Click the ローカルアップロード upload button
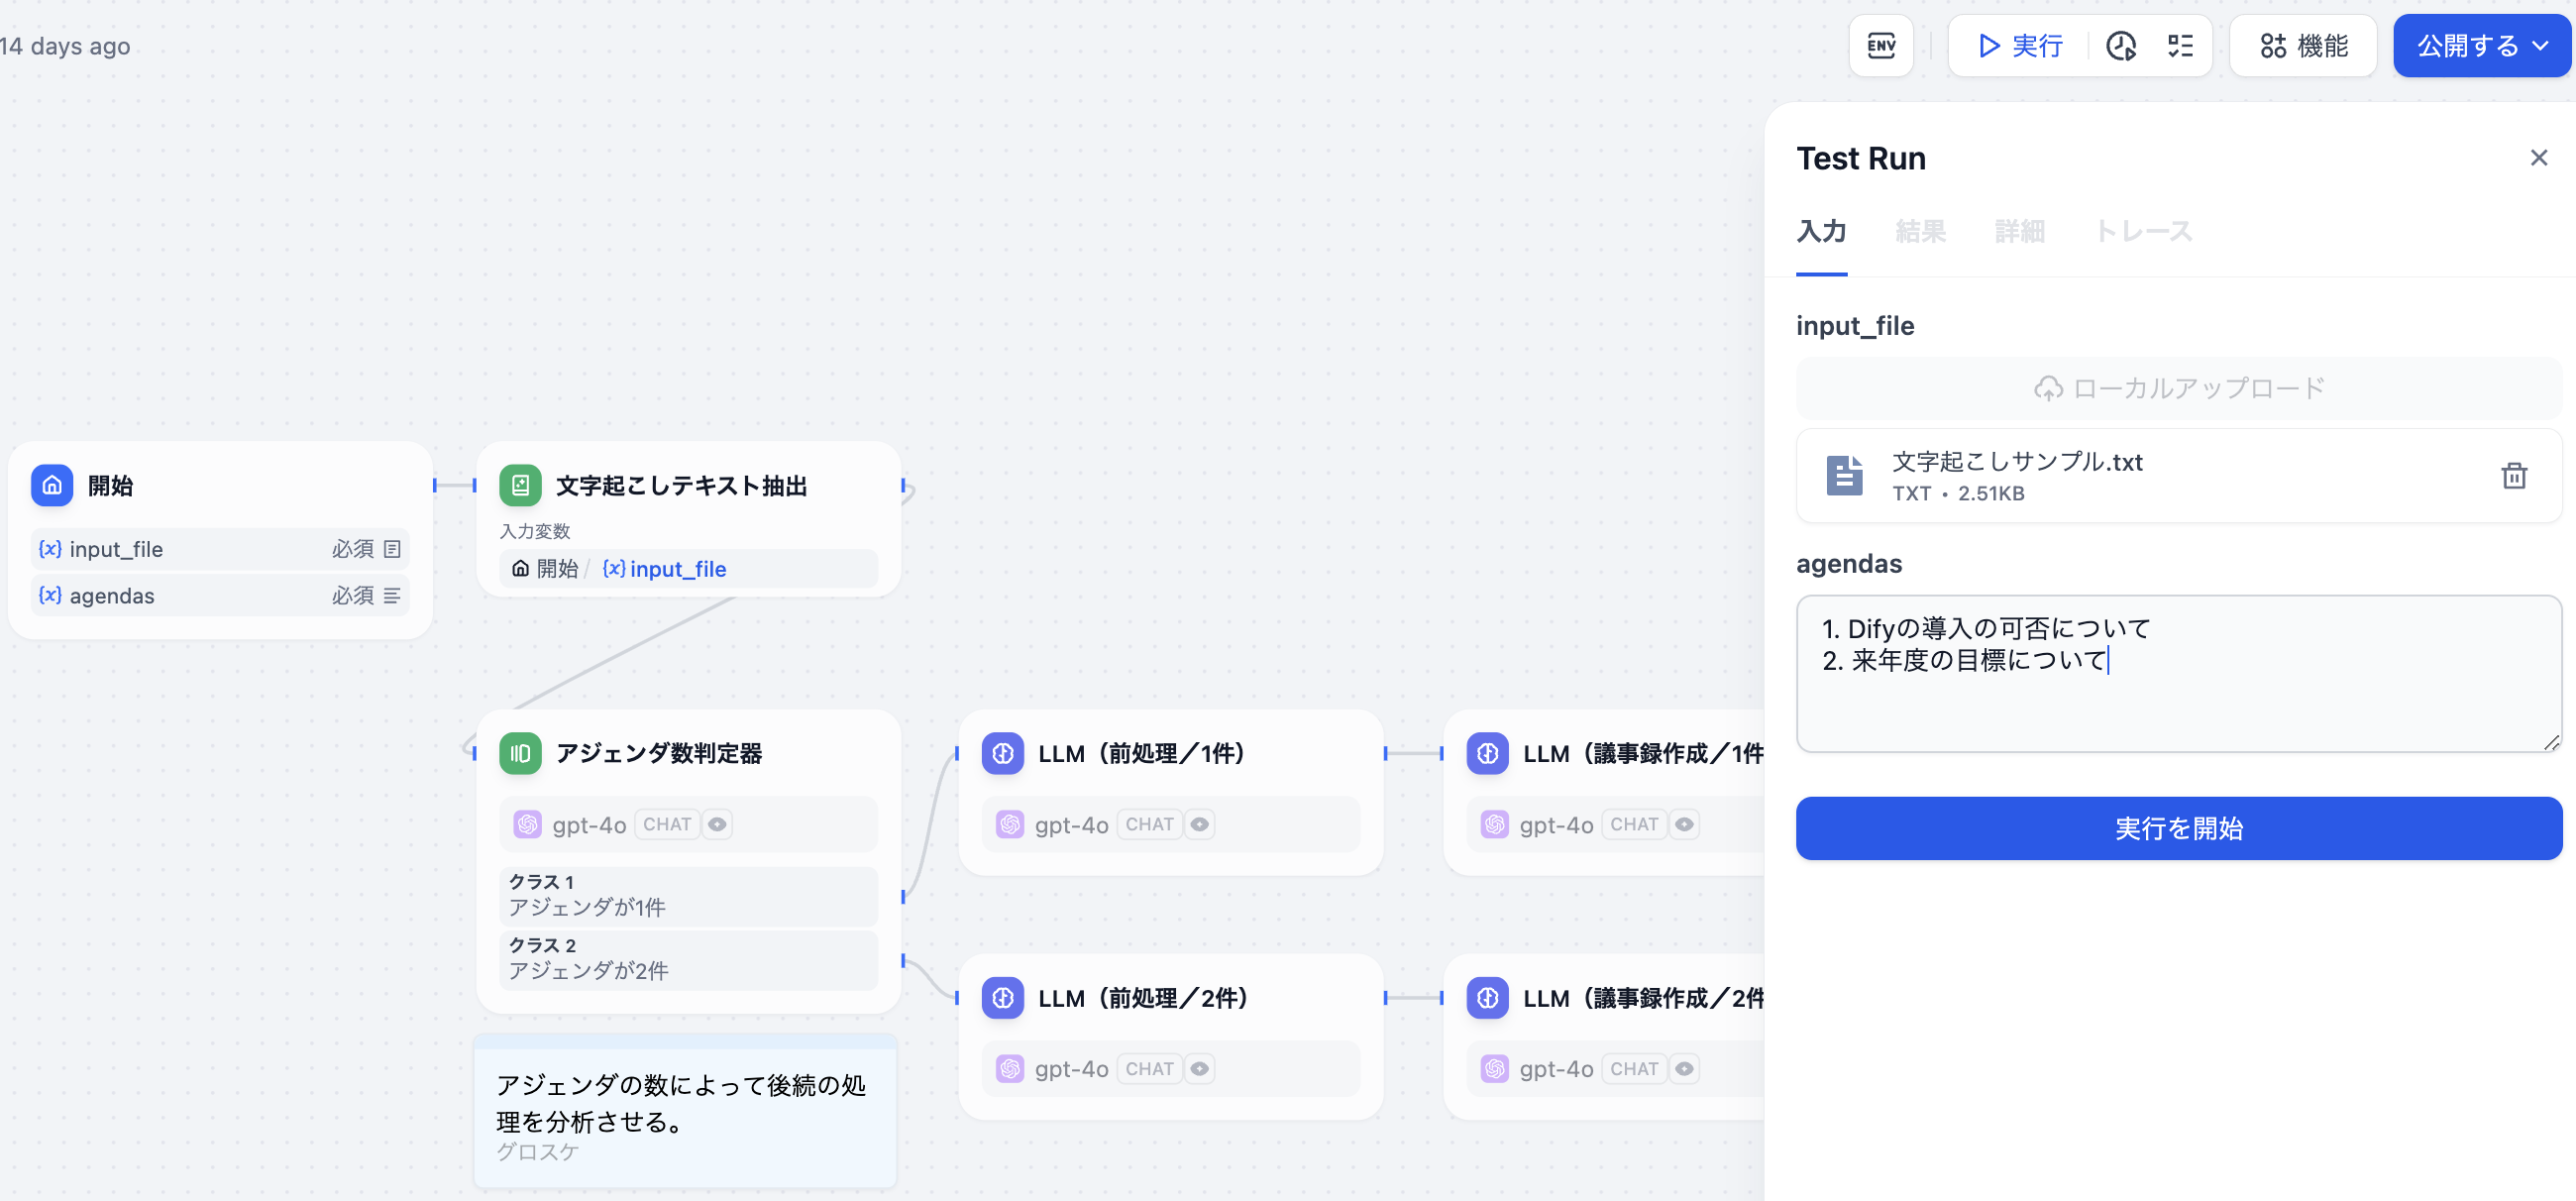Image resolution: width=2576 pixels, height=1201 pixels. click(x=2178, y=388)
